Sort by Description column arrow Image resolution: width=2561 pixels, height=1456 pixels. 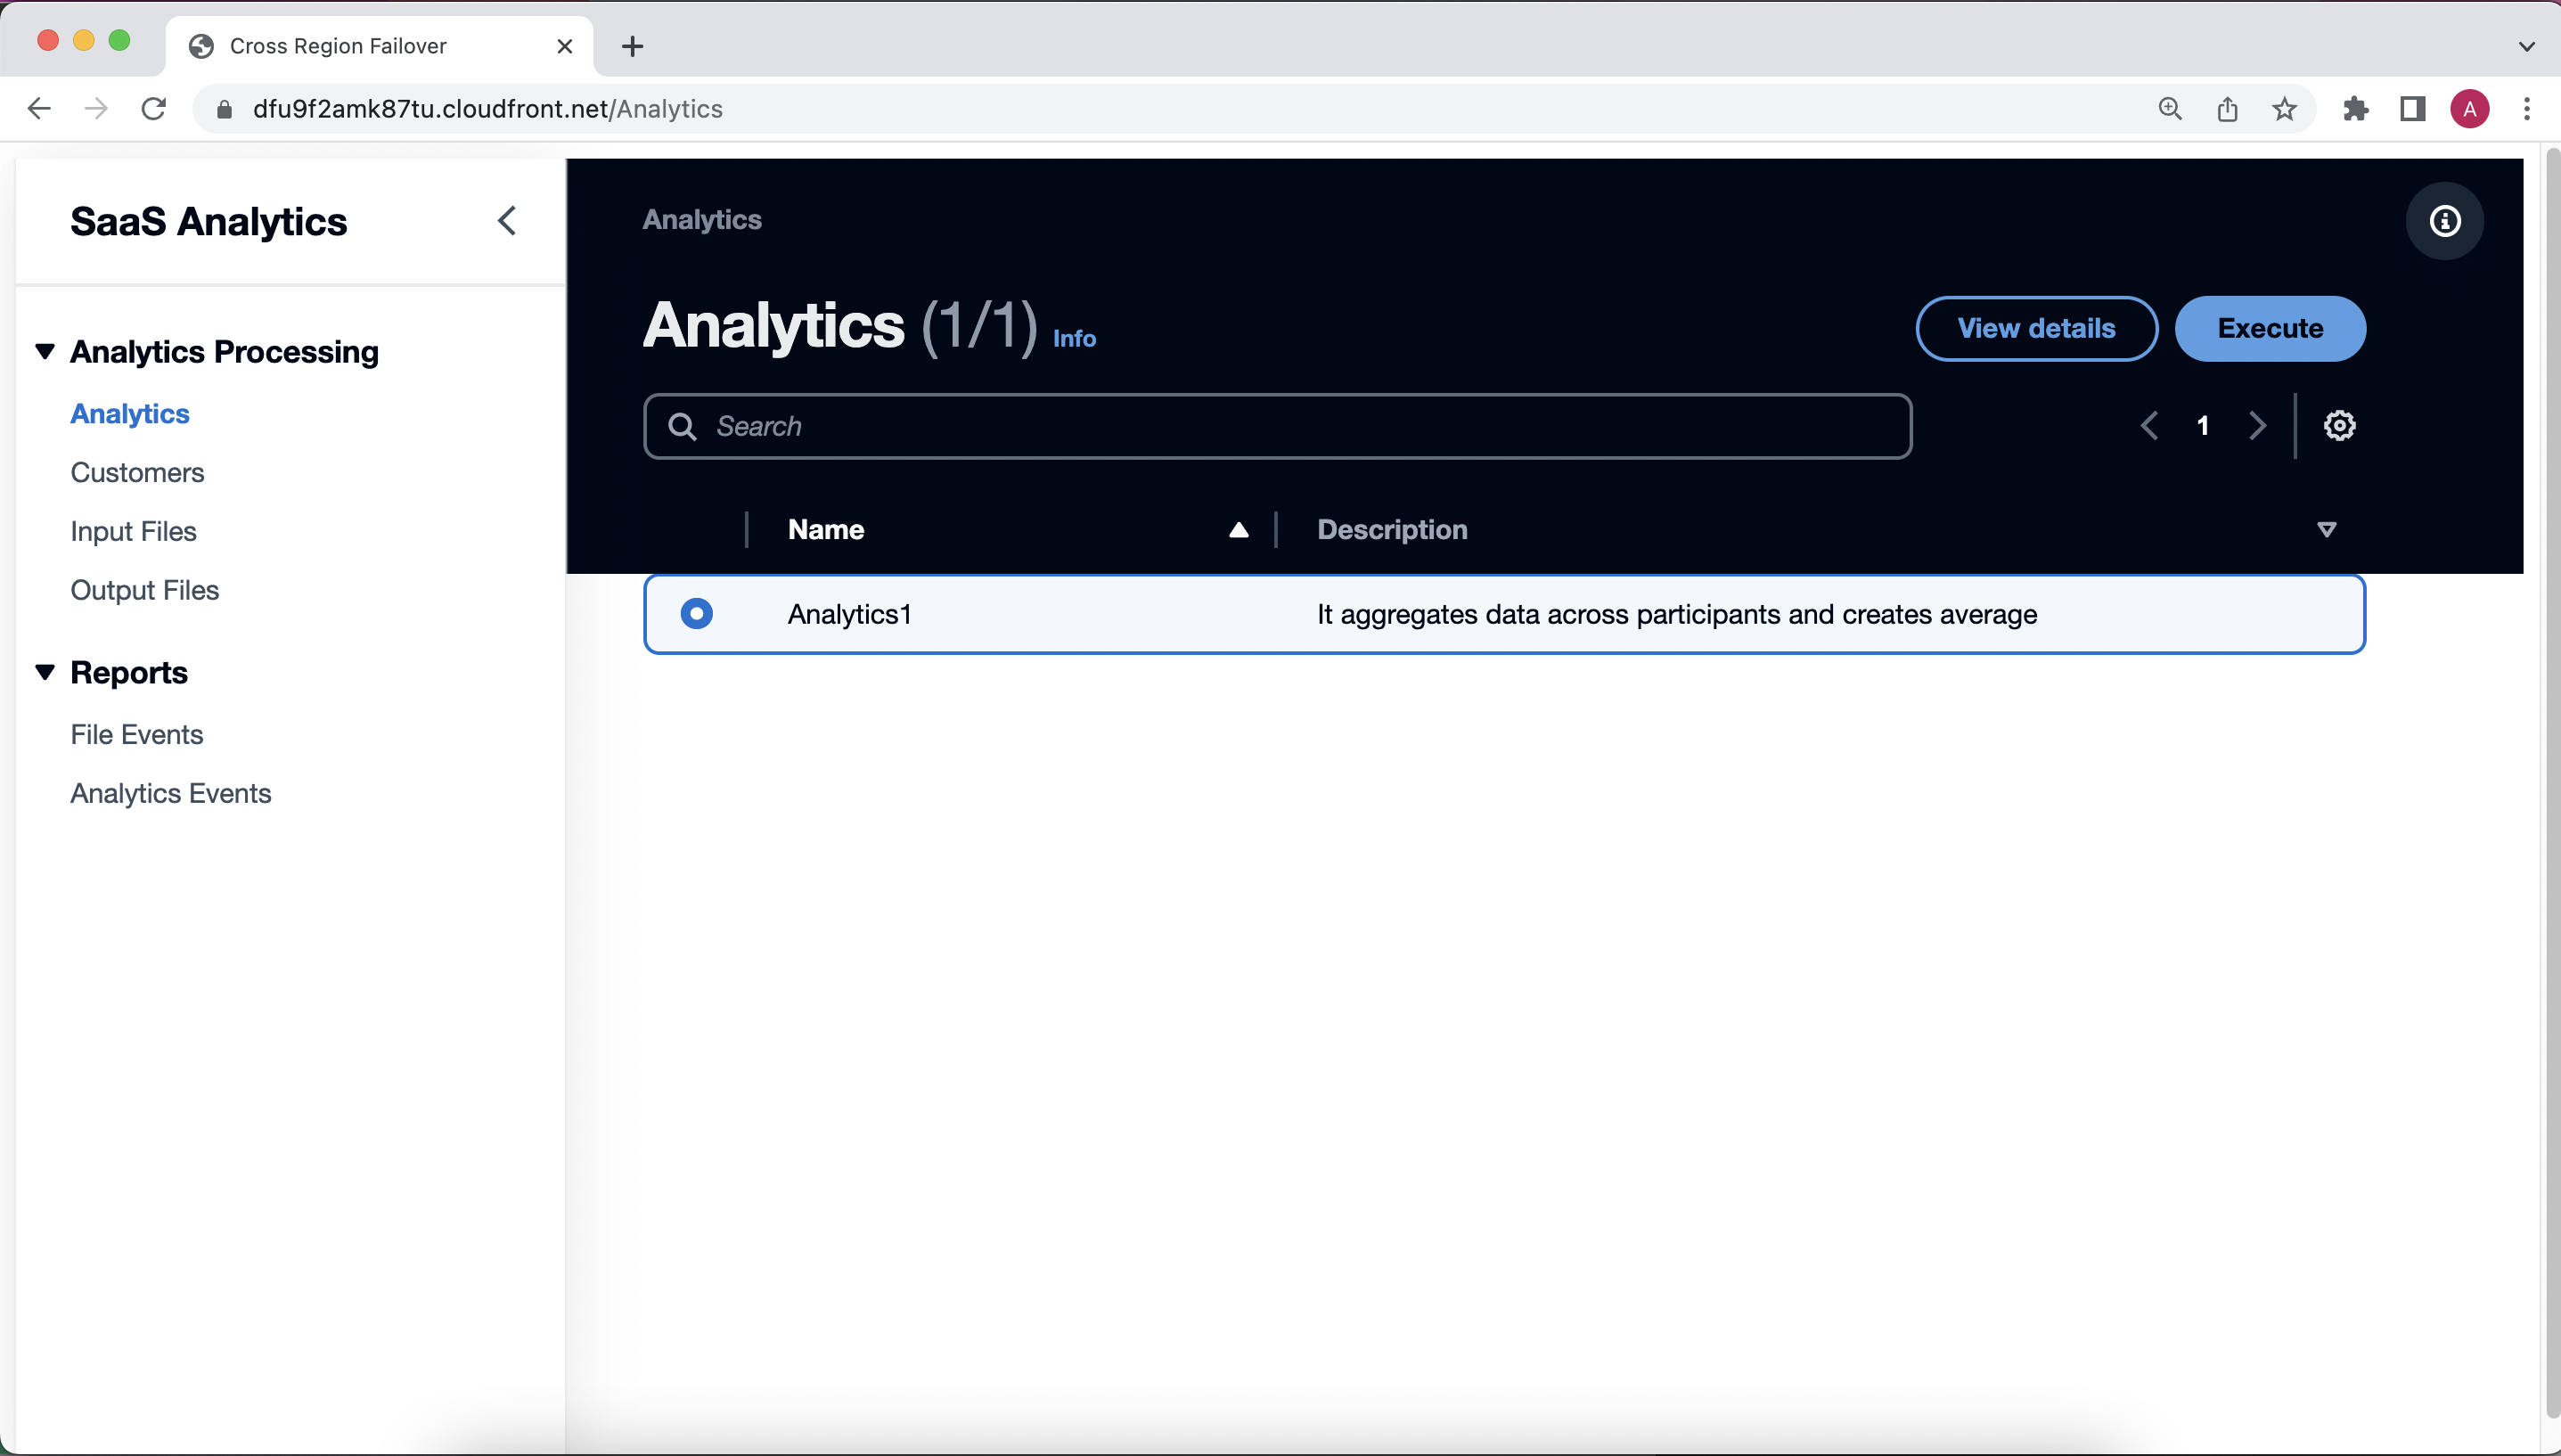[x=2326, y=530]
